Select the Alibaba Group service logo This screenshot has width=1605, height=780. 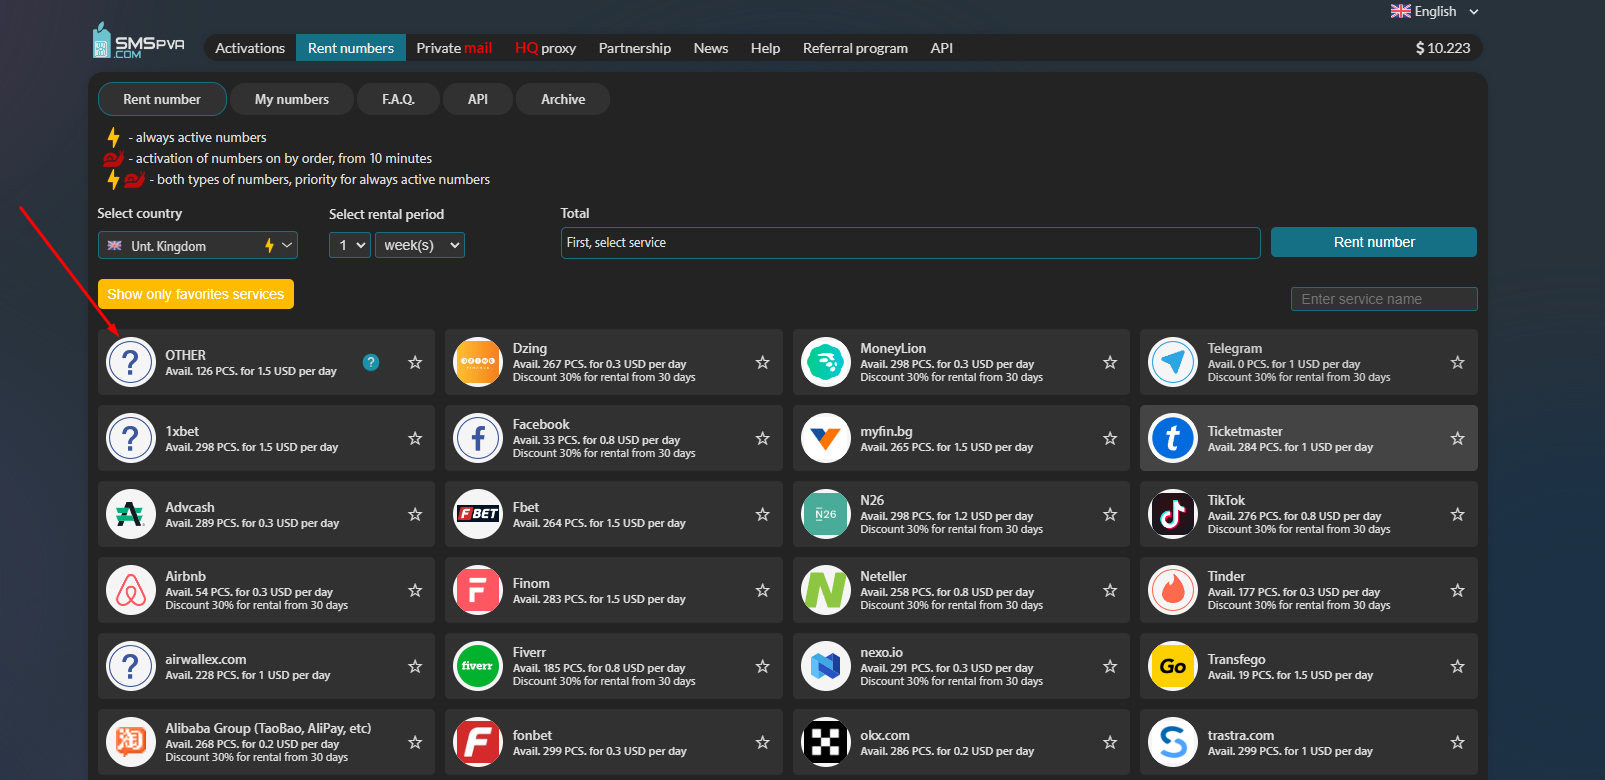coord(131,742)
